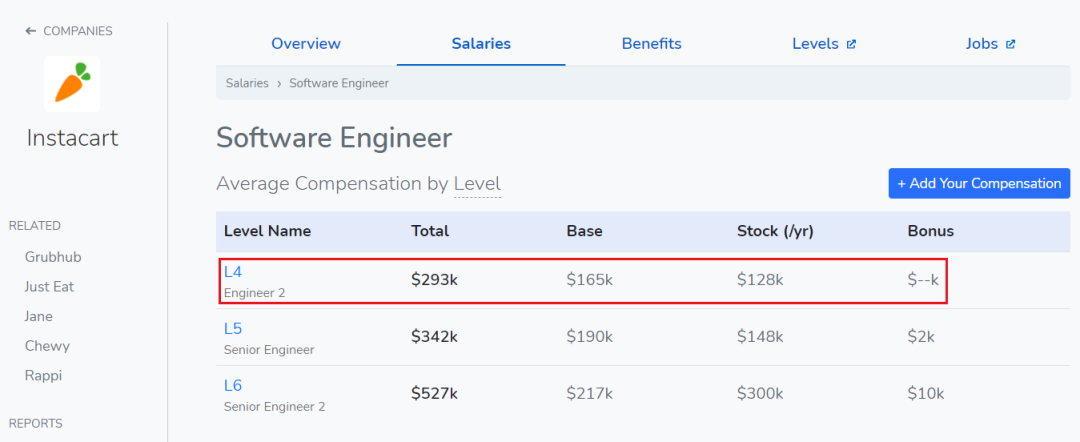Open related company Just Eat
This screenshot has height=442, width=1080.
point(50,287)
